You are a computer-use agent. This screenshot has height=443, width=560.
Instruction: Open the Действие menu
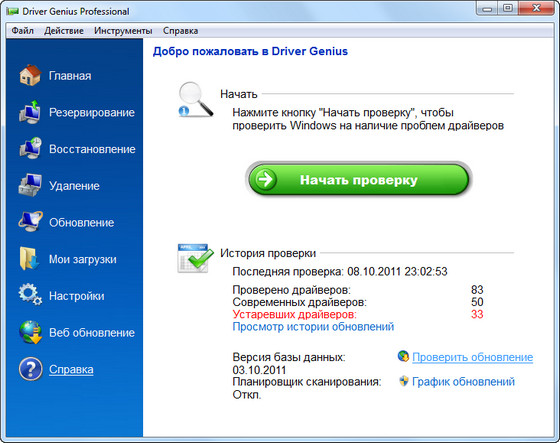[x=64, y=31]
